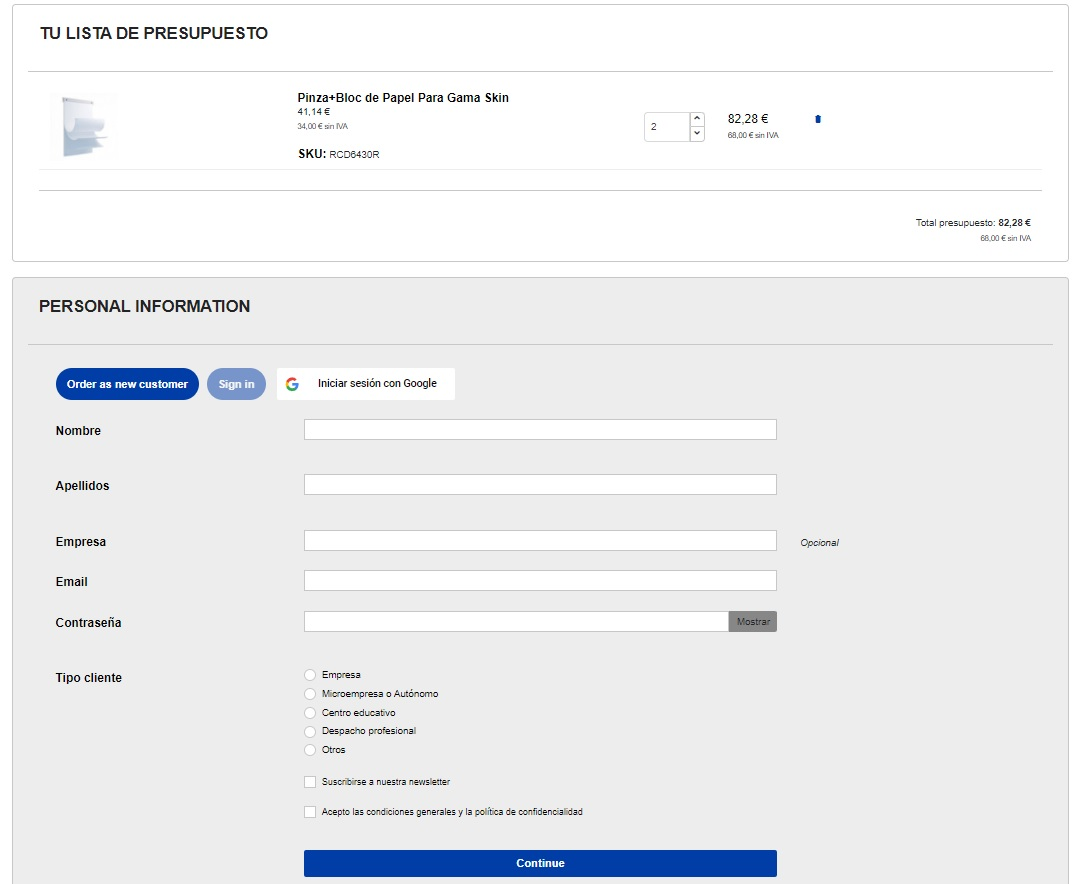
Task: Click the Google logo icon
Action: point(293,384)
